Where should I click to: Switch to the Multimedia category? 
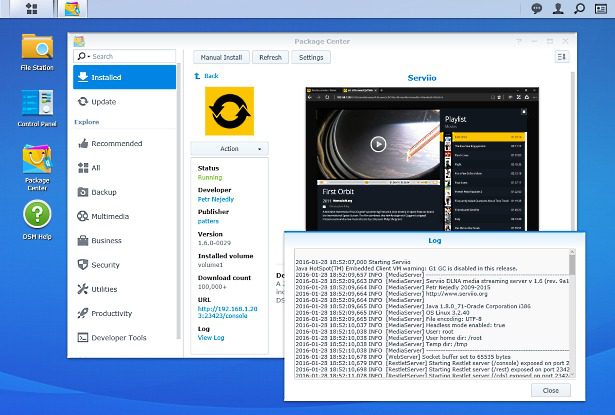pos(110,215)
